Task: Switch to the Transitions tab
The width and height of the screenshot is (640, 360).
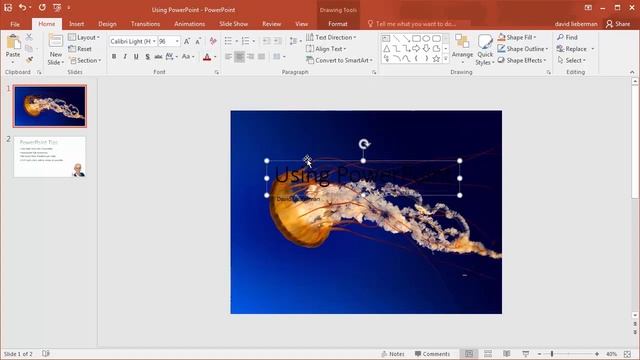Action: [x=145, y=24]
